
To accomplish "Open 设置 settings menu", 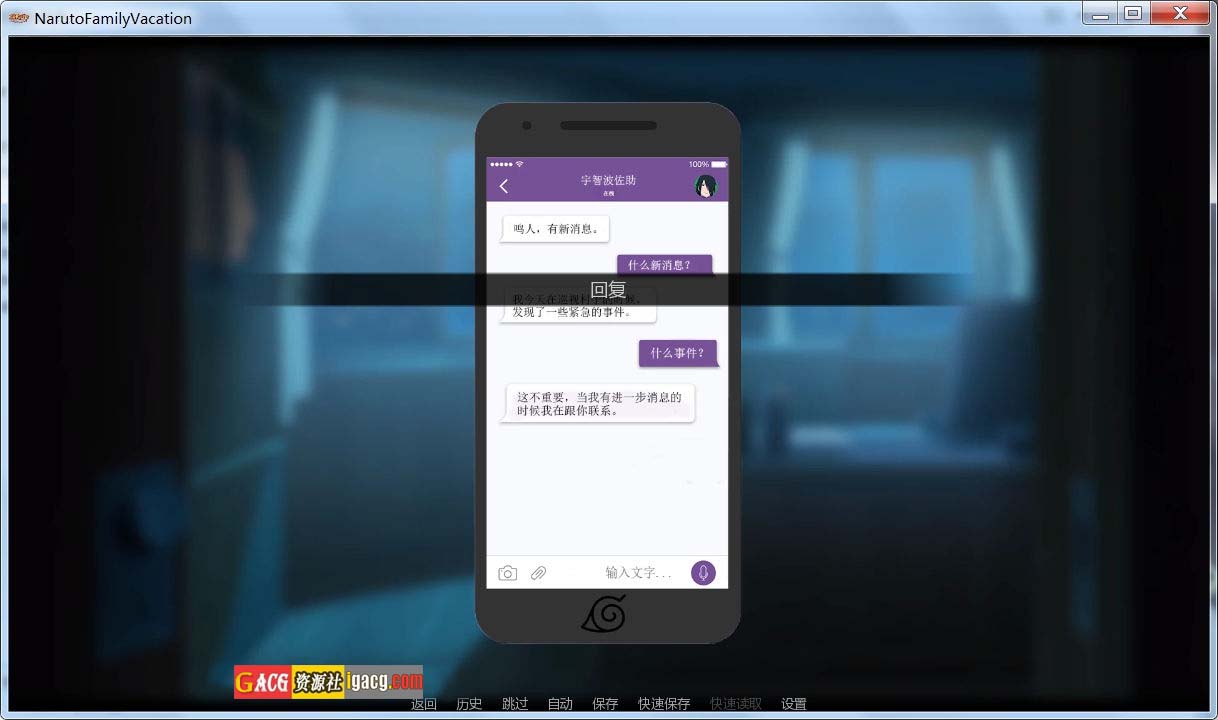I will [x=794, y=704].
